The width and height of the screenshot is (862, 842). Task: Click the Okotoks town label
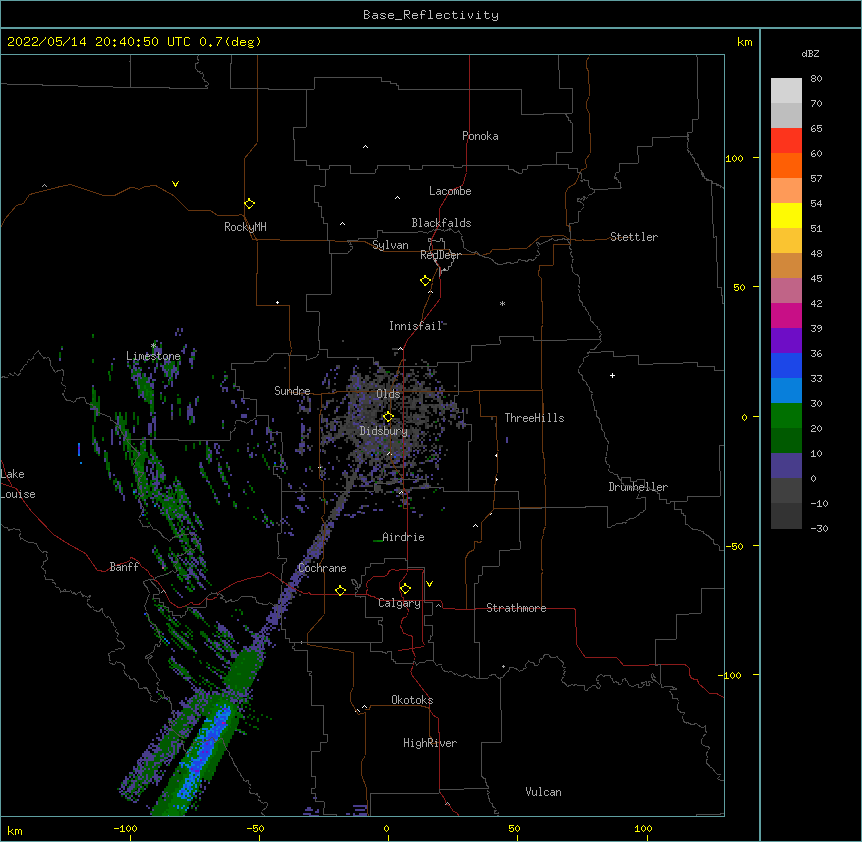click(412, 700)
